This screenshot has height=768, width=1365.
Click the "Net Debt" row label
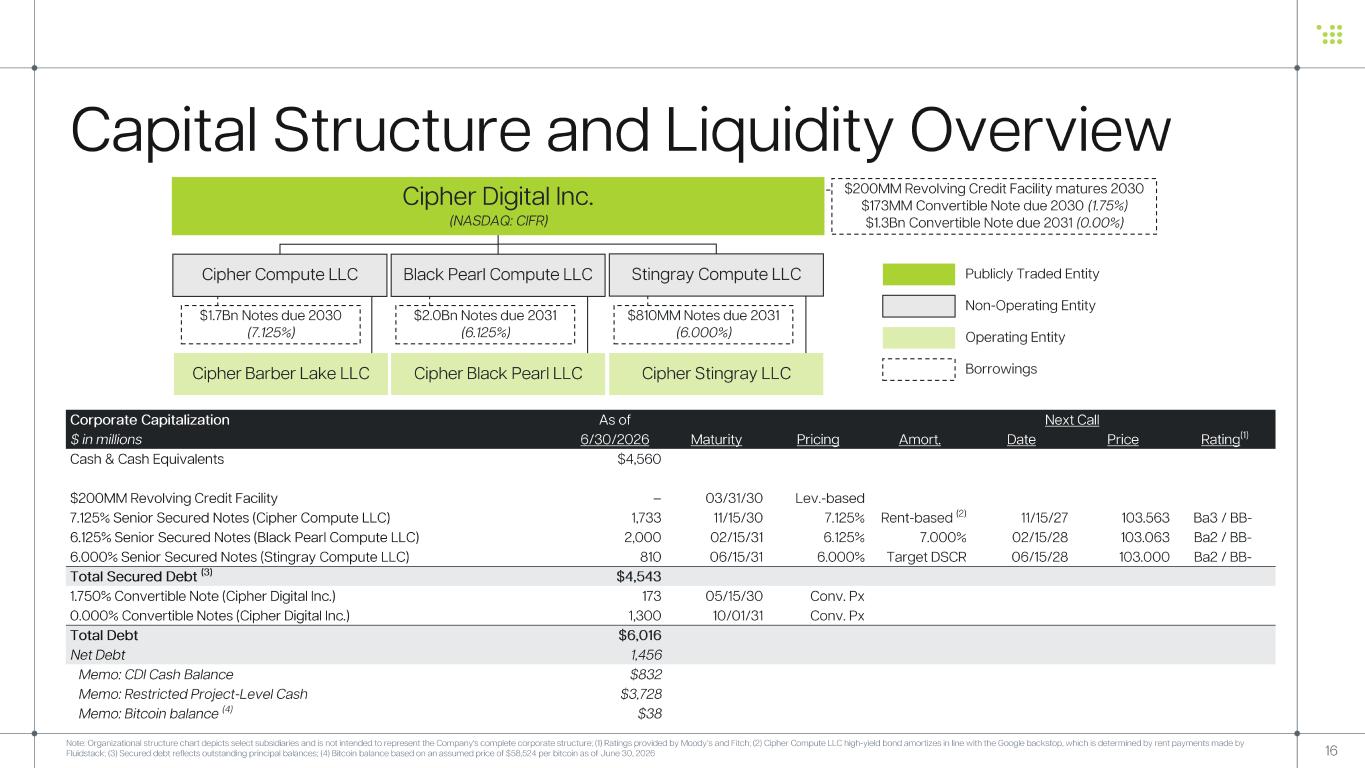[97, 654]
